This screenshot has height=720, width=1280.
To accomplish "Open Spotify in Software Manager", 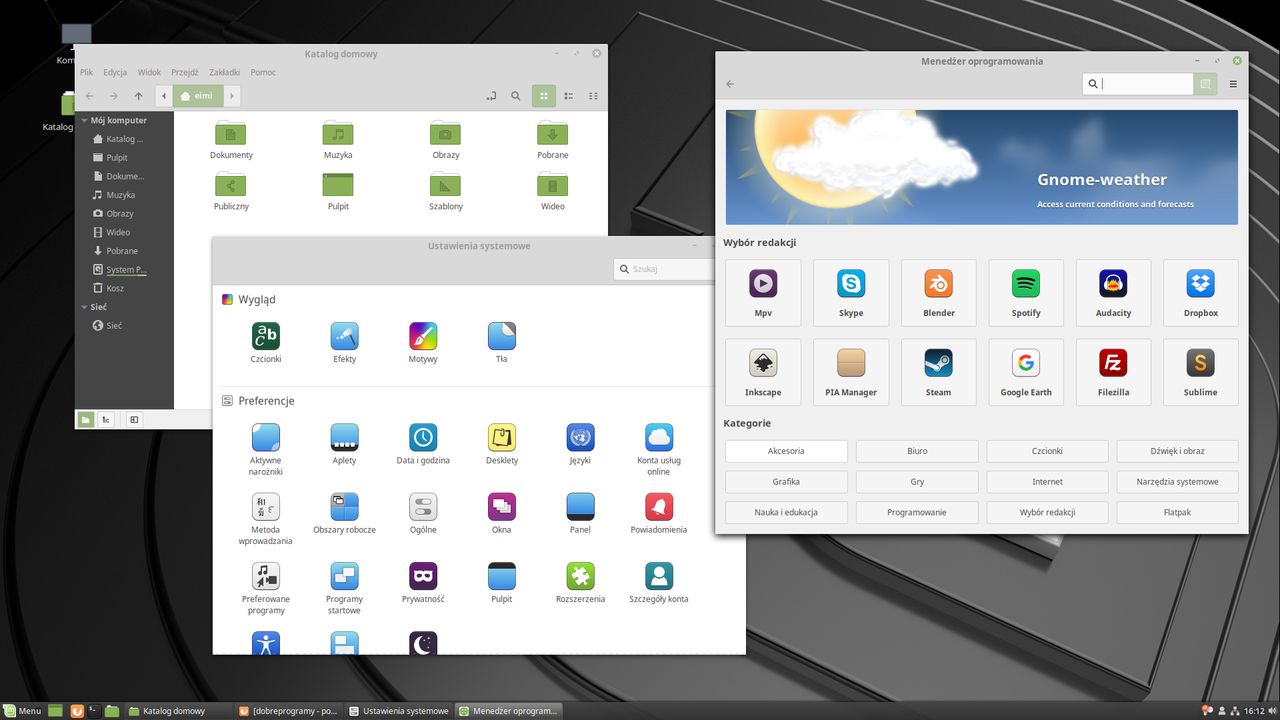I will (1026, 293).
